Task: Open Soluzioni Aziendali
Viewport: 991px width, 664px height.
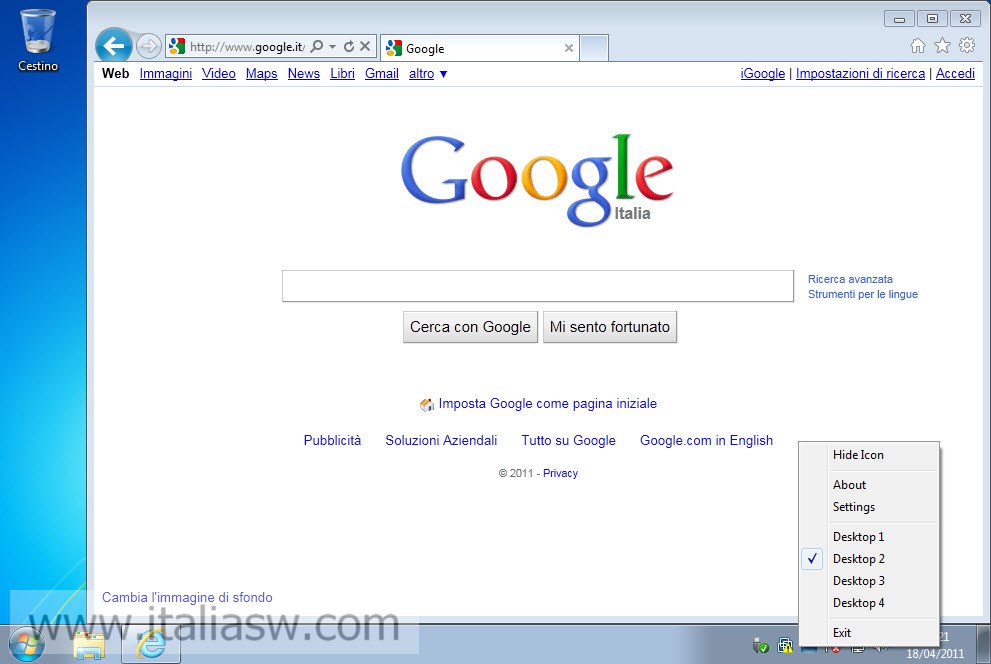Action: point(441,440)
